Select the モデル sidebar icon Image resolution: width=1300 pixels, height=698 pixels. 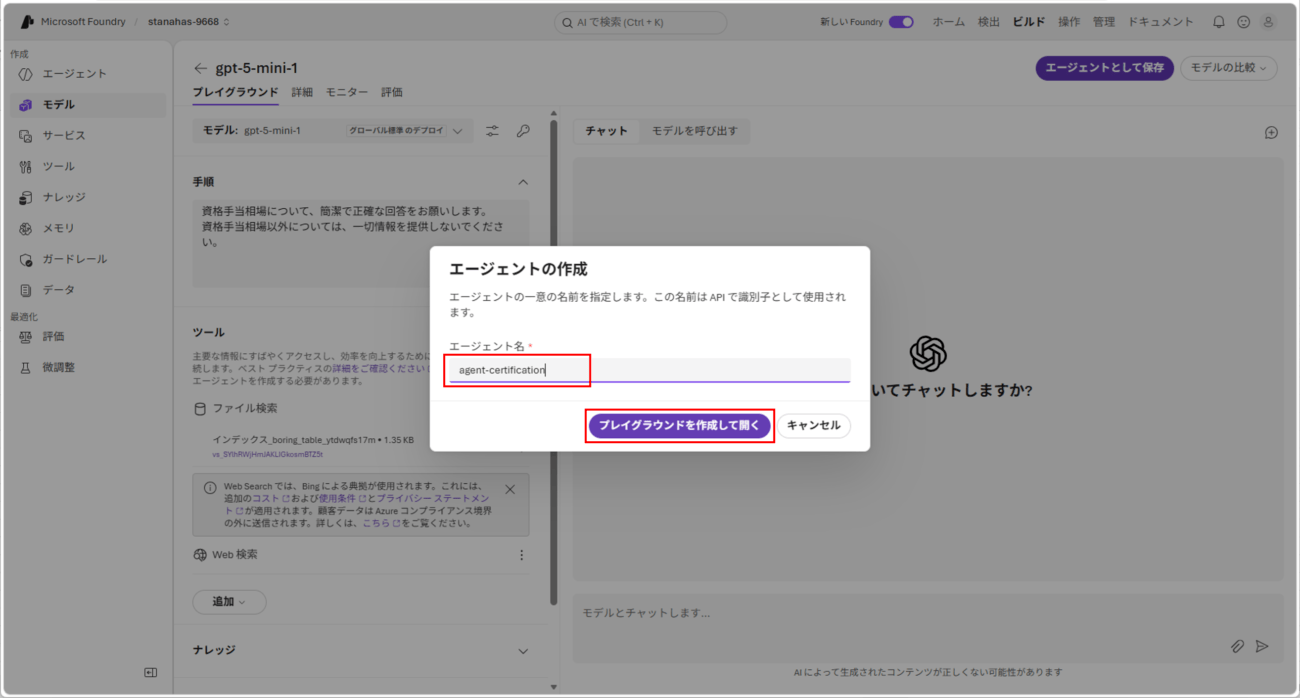click(x=26, y=105)
